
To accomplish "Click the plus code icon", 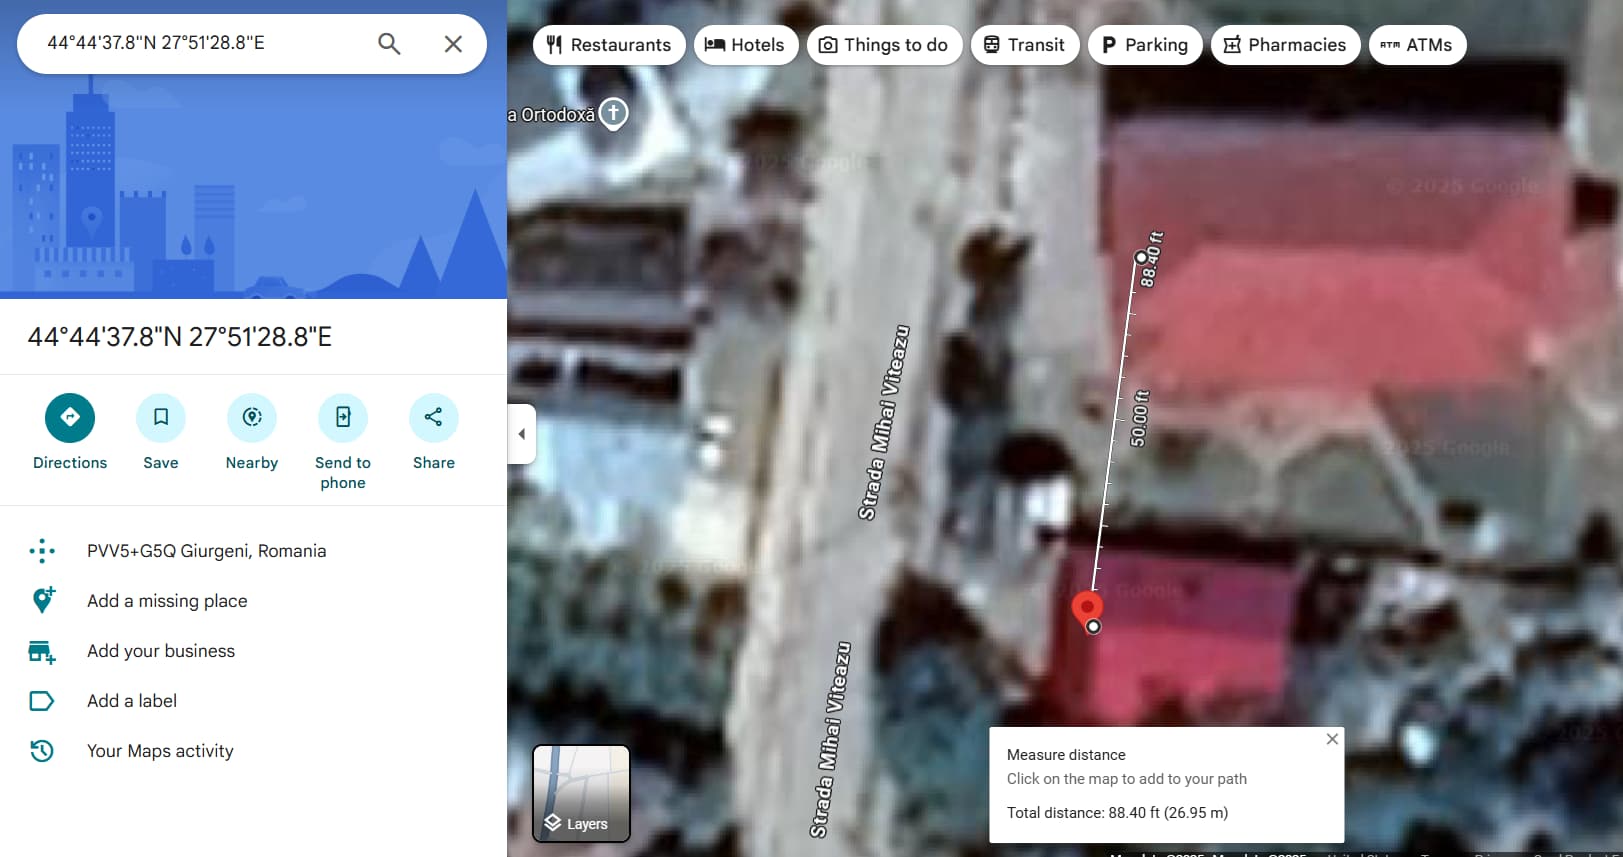I will [42, 551].
